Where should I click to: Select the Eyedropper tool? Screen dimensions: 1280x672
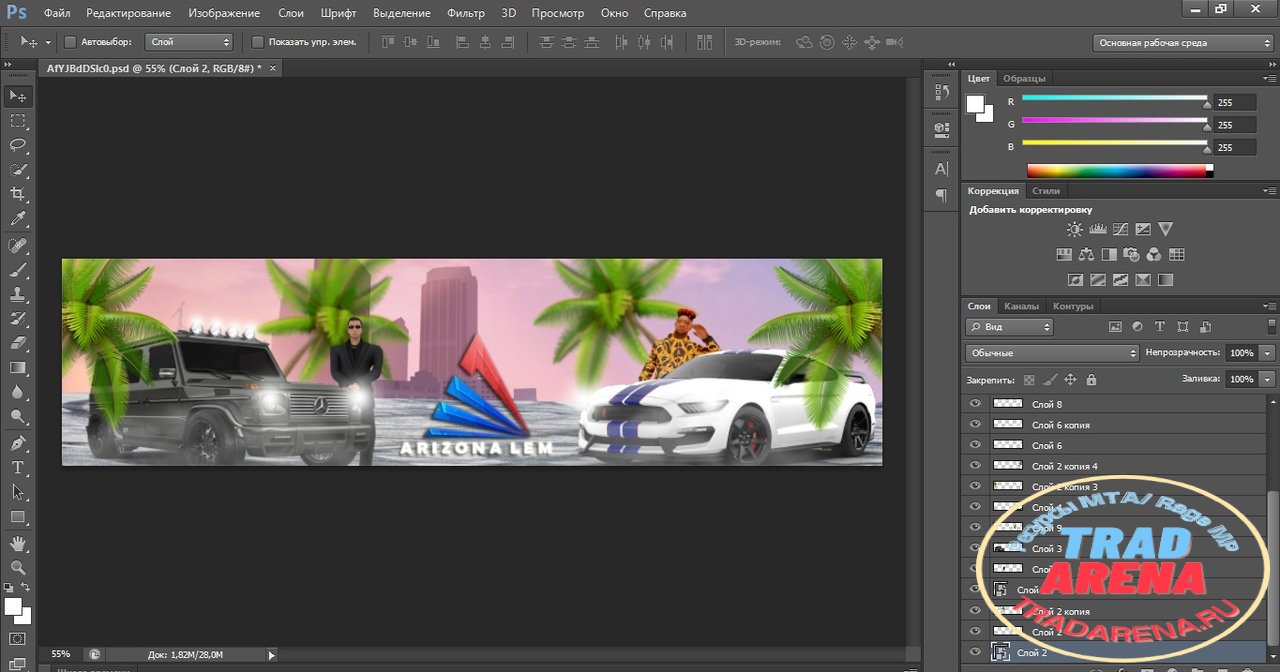pos(18,219)
